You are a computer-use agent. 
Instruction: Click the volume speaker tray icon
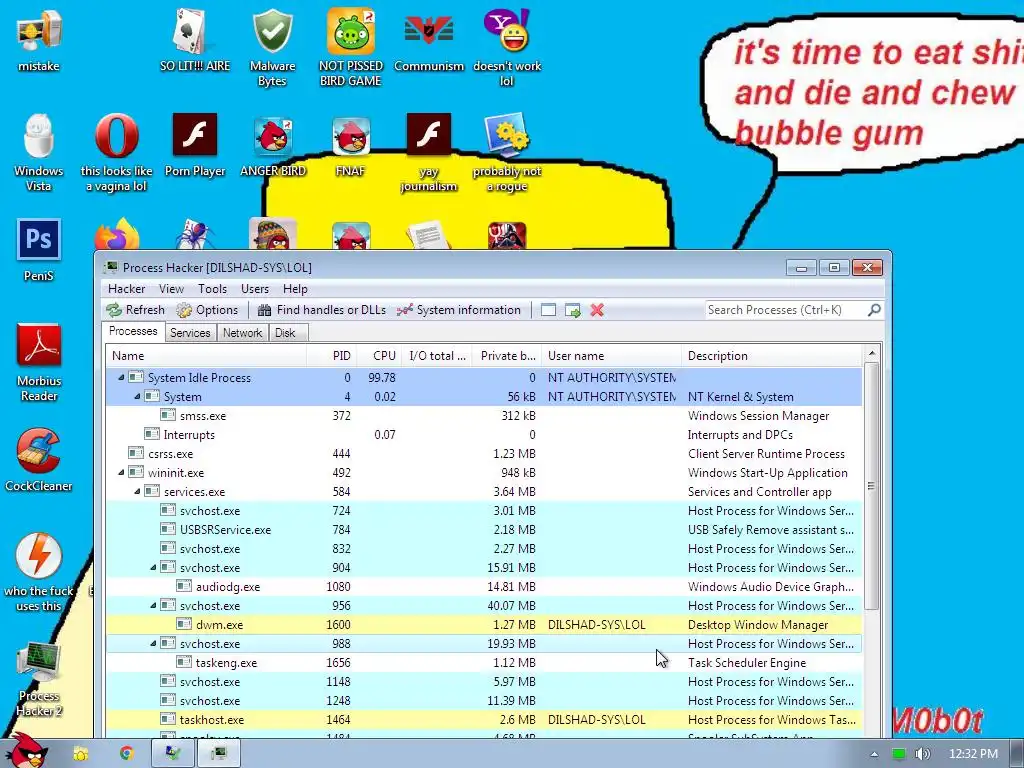[x=922, y=754]
